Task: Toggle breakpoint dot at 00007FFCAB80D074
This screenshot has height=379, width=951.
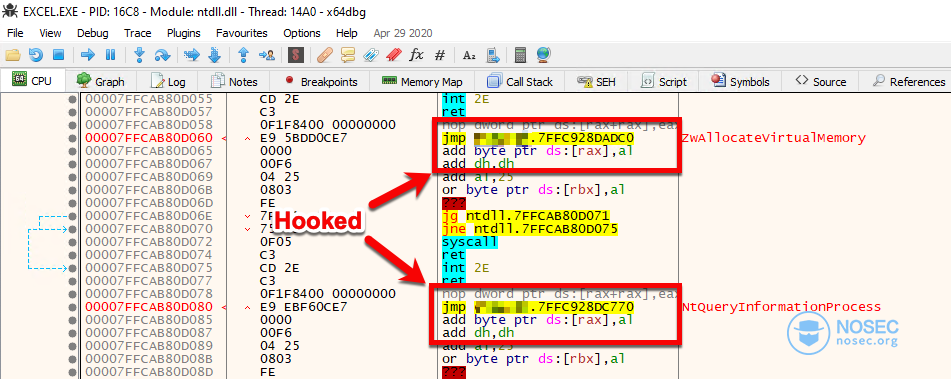Action: 73,255
